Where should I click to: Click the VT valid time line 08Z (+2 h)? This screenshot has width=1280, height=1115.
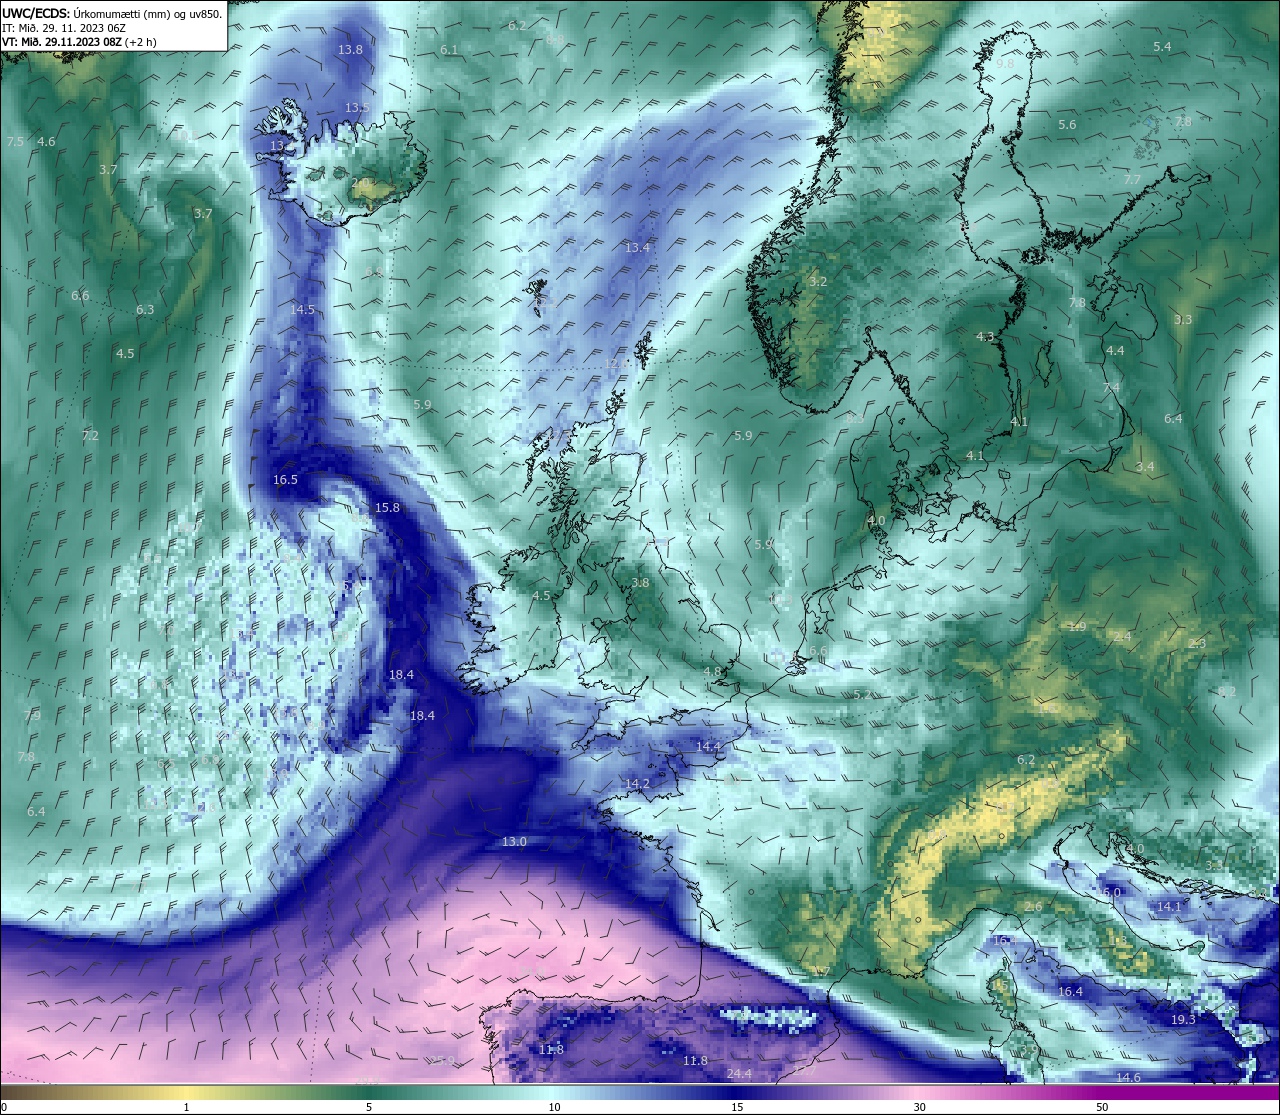click(79, 42)
